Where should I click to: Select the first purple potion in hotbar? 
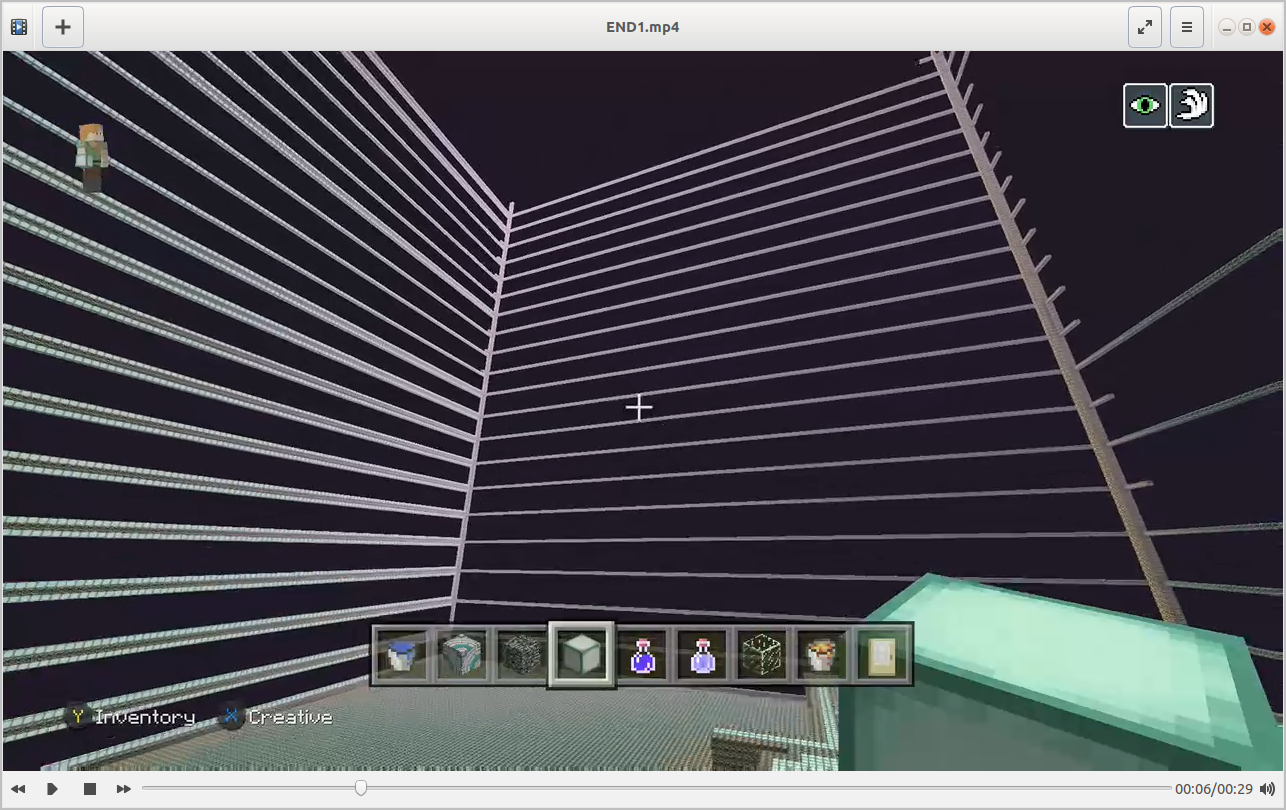[x=642, y=656]
